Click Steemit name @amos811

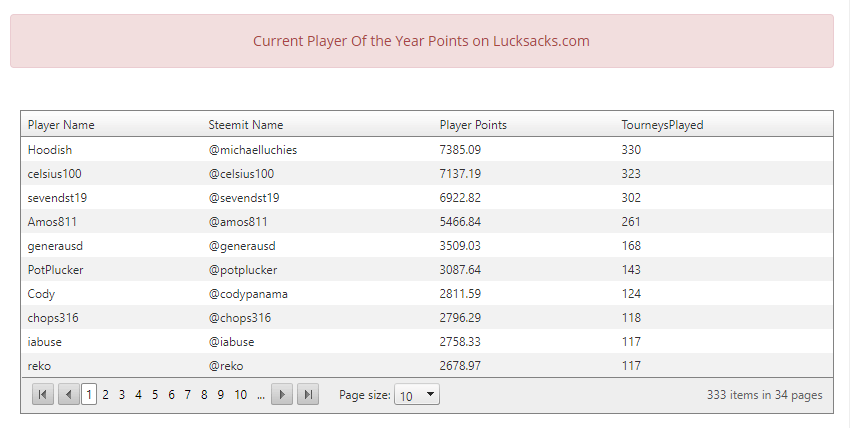click(238, 222)
